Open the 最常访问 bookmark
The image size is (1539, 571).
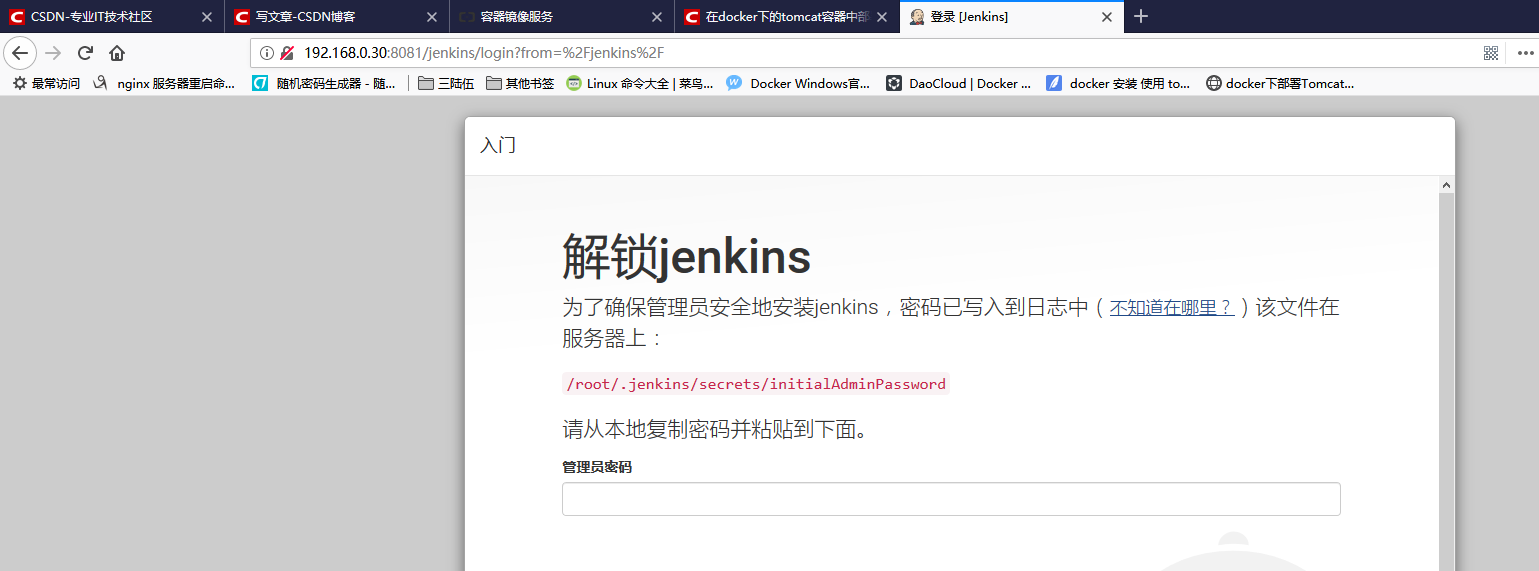[x=46, y=84]
